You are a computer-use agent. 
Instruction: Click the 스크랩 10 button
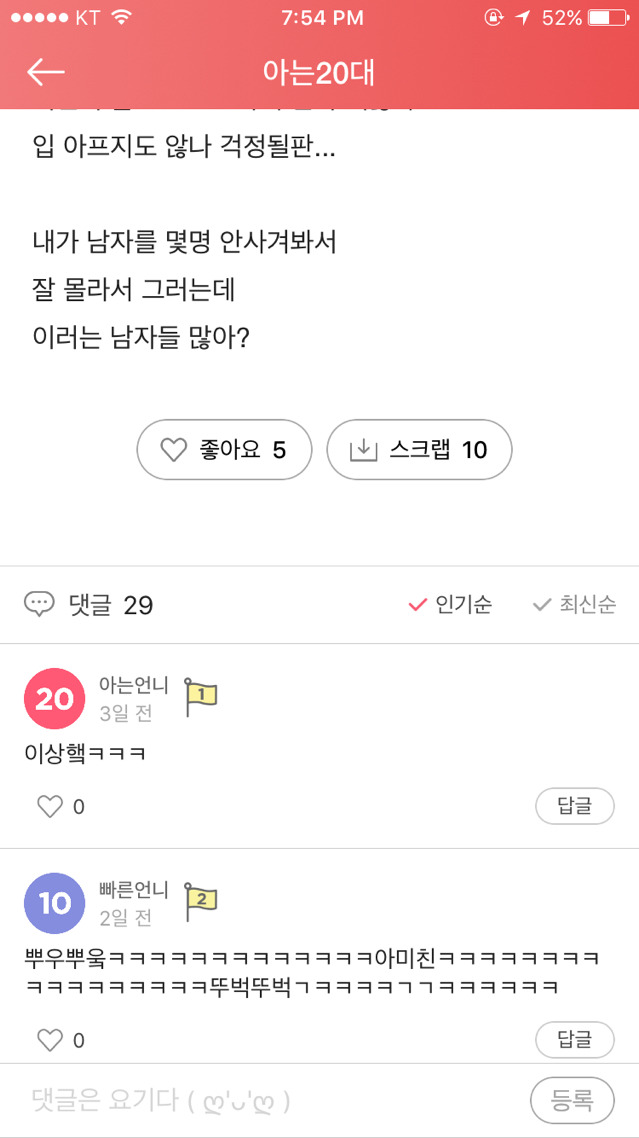pyautogui.click(x=419, y=450)
